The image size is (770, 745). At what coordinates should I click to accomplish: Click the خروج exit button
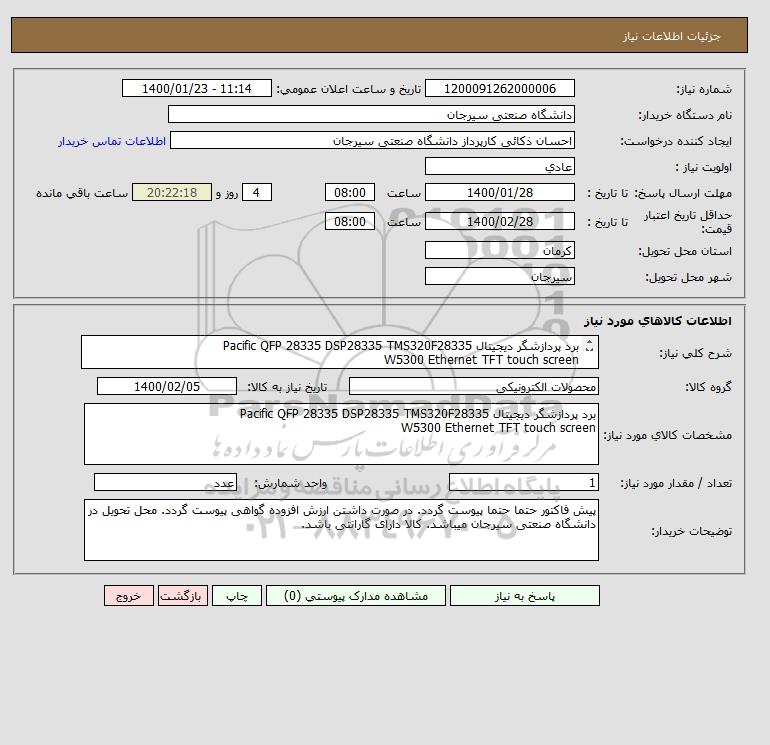[129, 596]
